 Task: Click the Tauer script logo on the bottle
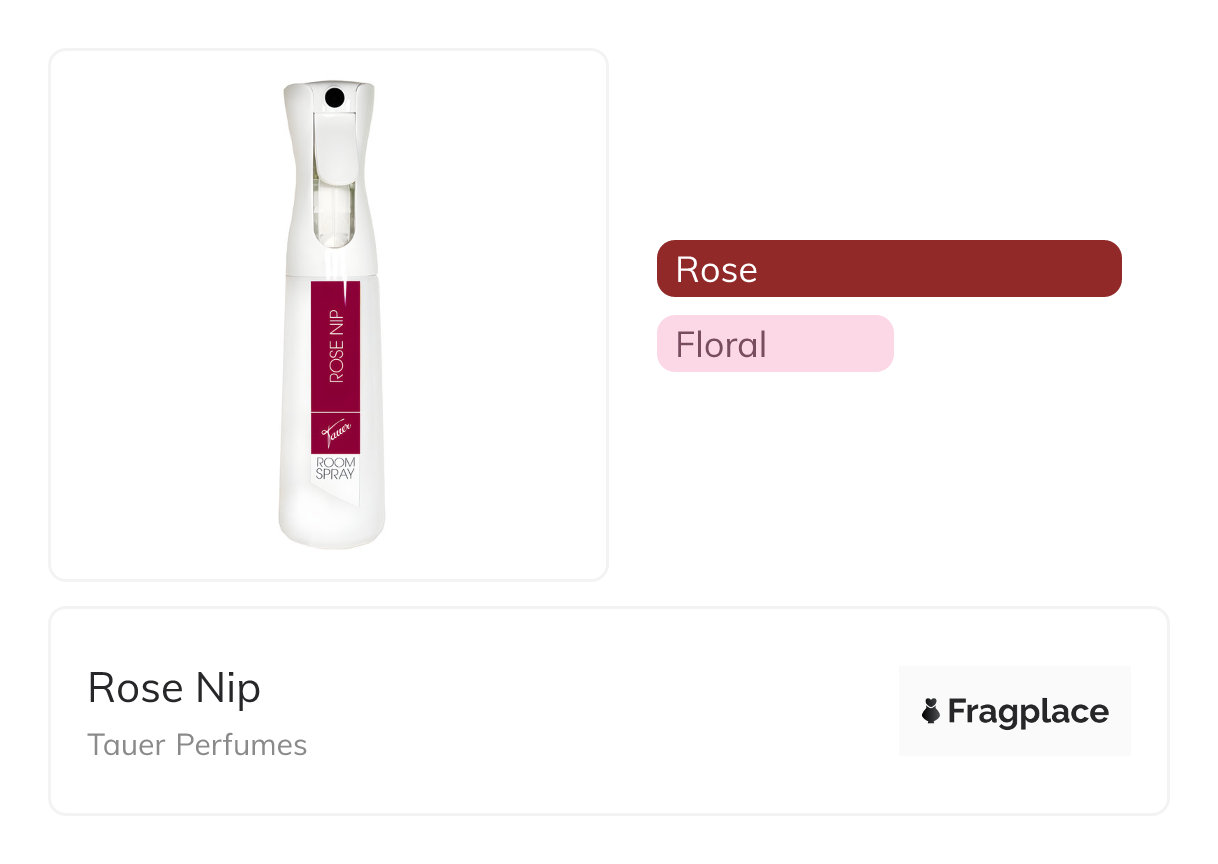pos(334,435)
